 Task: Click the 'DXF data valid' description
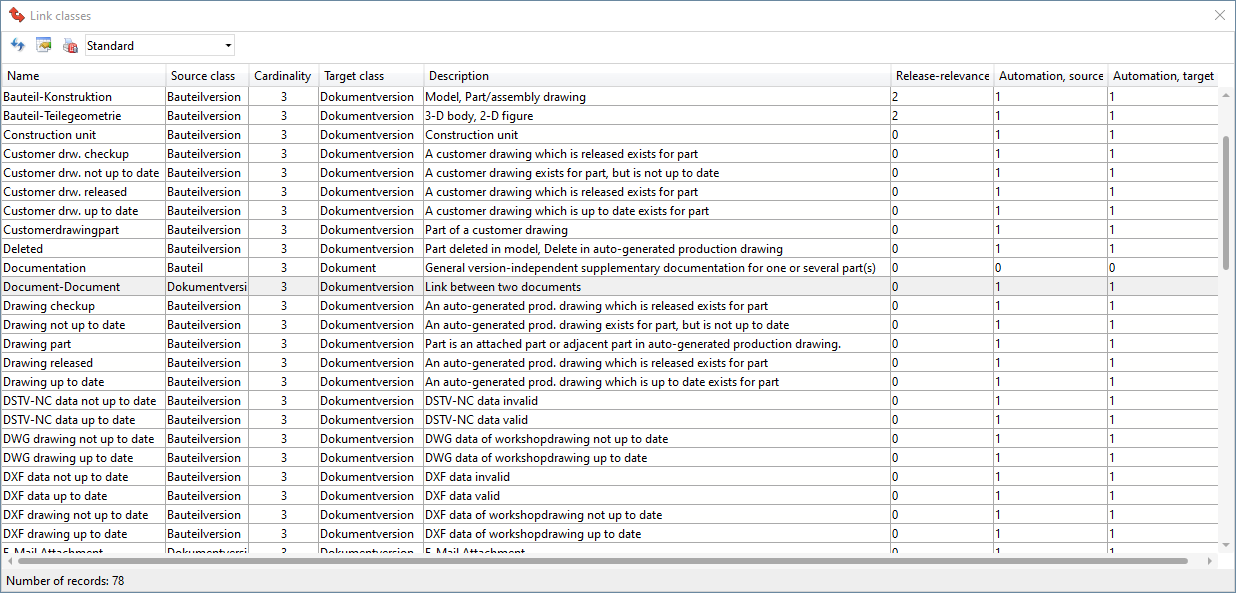(463, 496)
